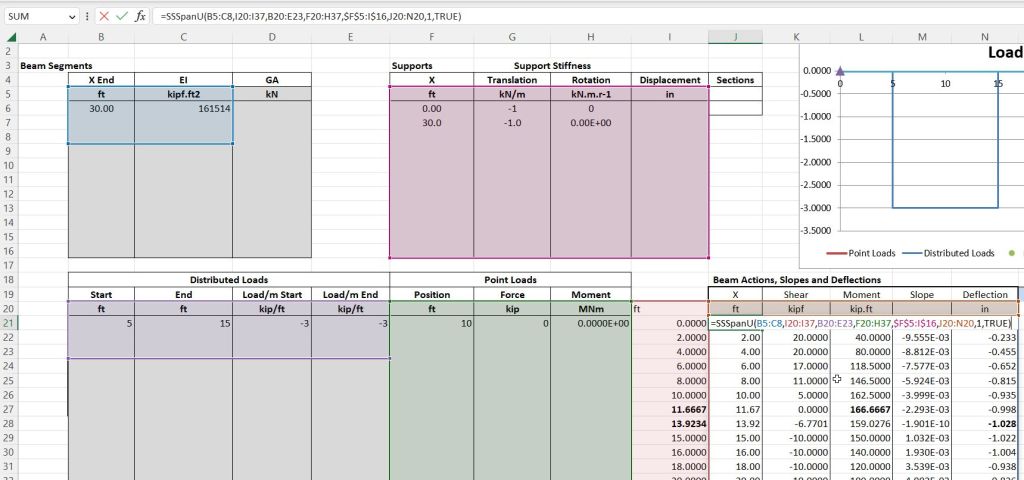
Task: Click the distributed load Start cell with 5
Action: pyautogui.click(x=101, y=324)
